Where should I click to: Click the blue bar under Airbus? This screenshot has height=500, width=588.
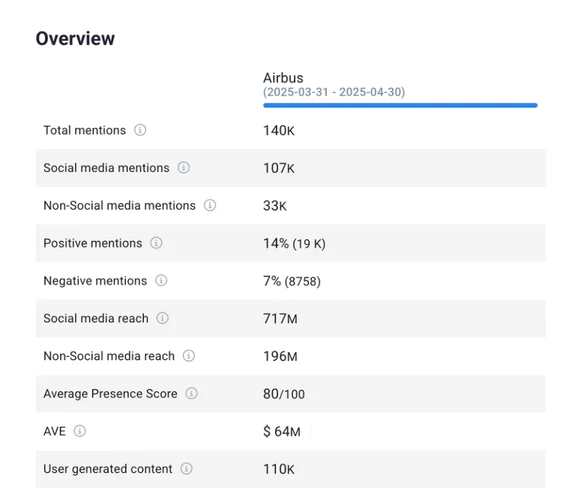click(x=400, y=105)
